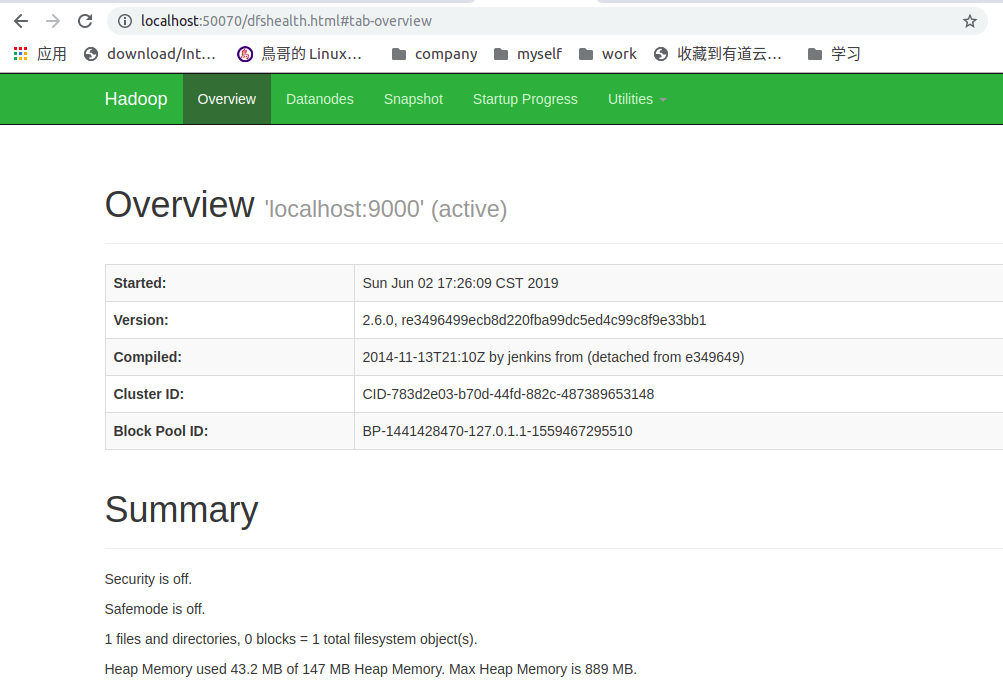Viewport: 1003px width, 690px height.
Task: Click the site information icon in address bar
Action: tap(125, 21)
